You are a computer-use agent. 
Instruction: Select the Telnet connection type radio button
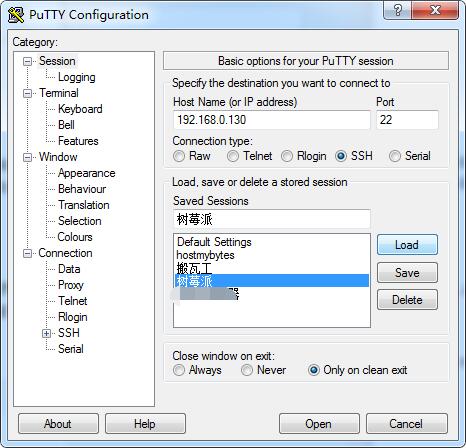pos(233,156)
